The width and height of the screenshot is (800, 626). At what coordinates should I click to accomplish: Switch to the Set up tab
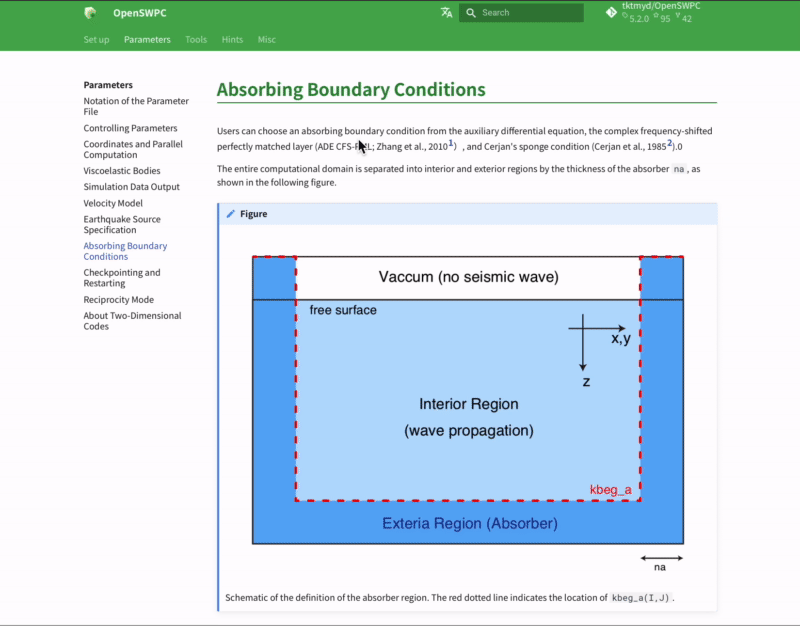pos(96,39)
